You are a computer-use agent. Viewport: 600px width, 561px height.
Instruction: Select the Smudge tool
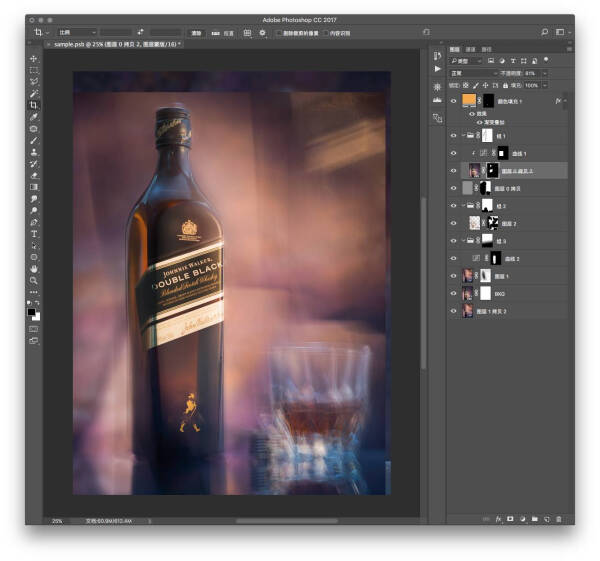click(x=34, y=199)
